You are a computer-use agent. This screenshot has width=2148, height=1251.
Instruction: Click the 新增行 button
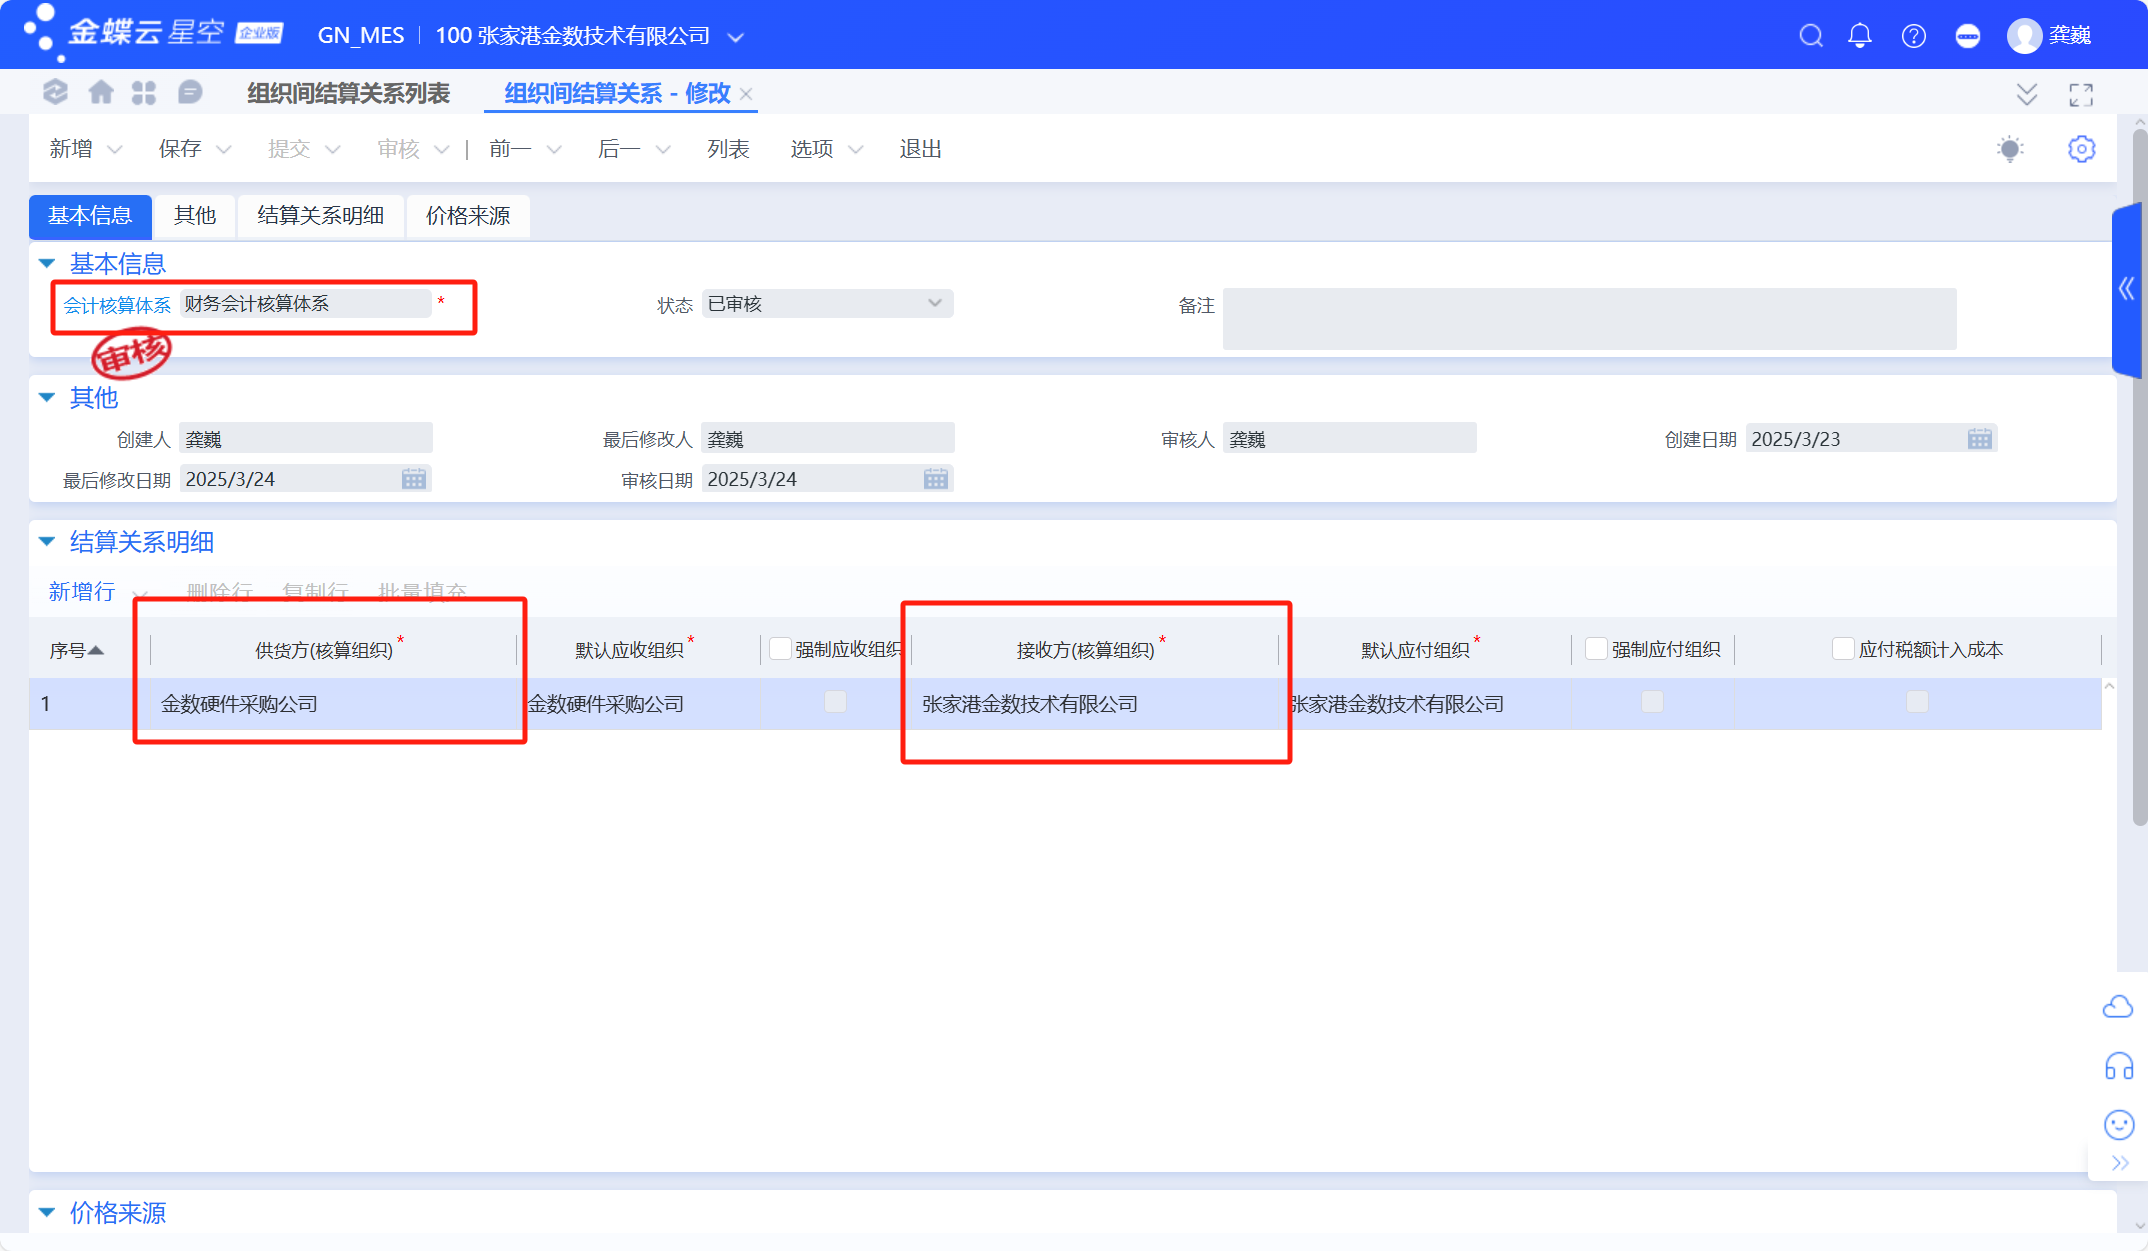click(82, 592)
